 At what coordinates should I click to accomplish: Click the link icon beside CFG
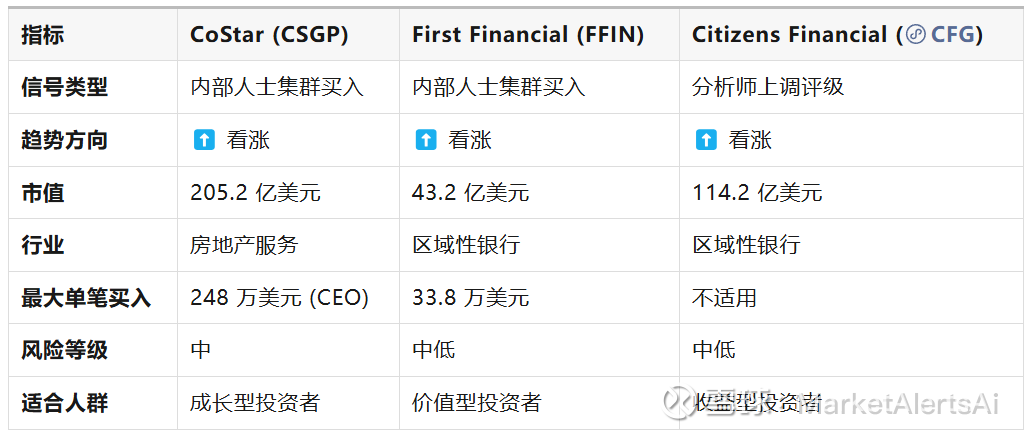click(915, 35)
